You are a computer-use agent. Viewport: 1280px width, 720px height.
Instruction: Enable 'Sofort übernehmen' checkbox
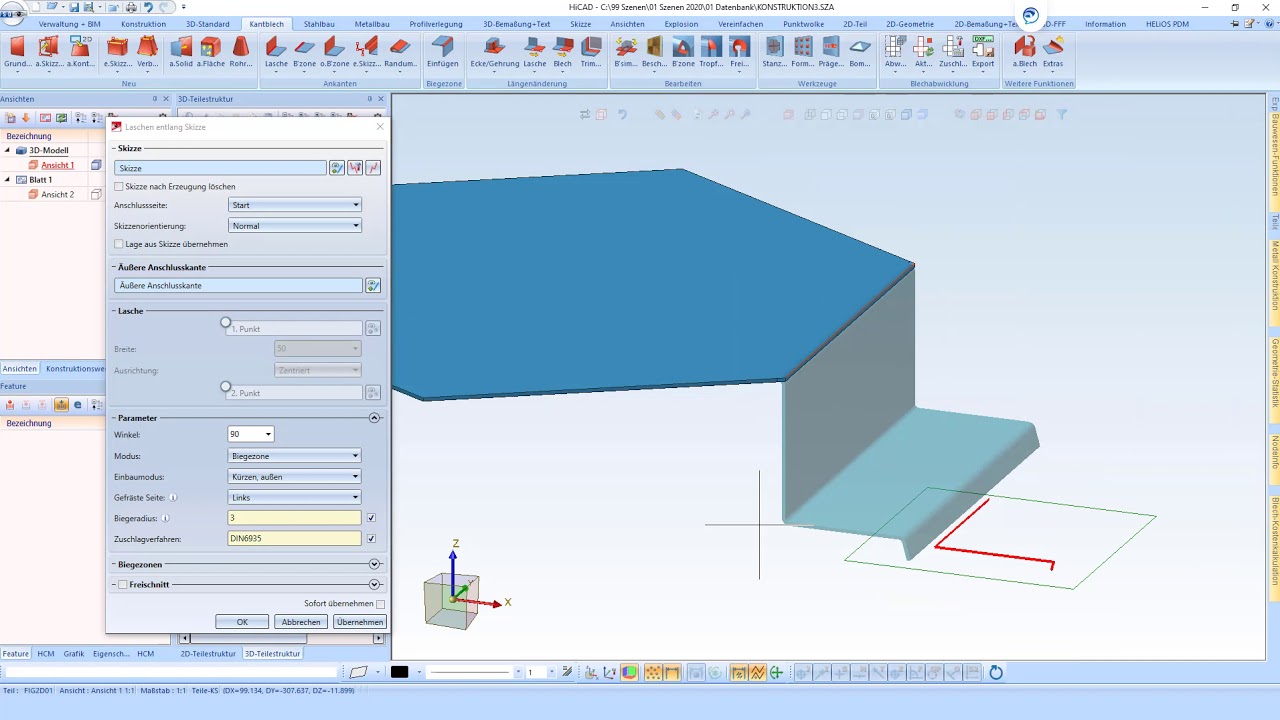click(x=381, y=605)
